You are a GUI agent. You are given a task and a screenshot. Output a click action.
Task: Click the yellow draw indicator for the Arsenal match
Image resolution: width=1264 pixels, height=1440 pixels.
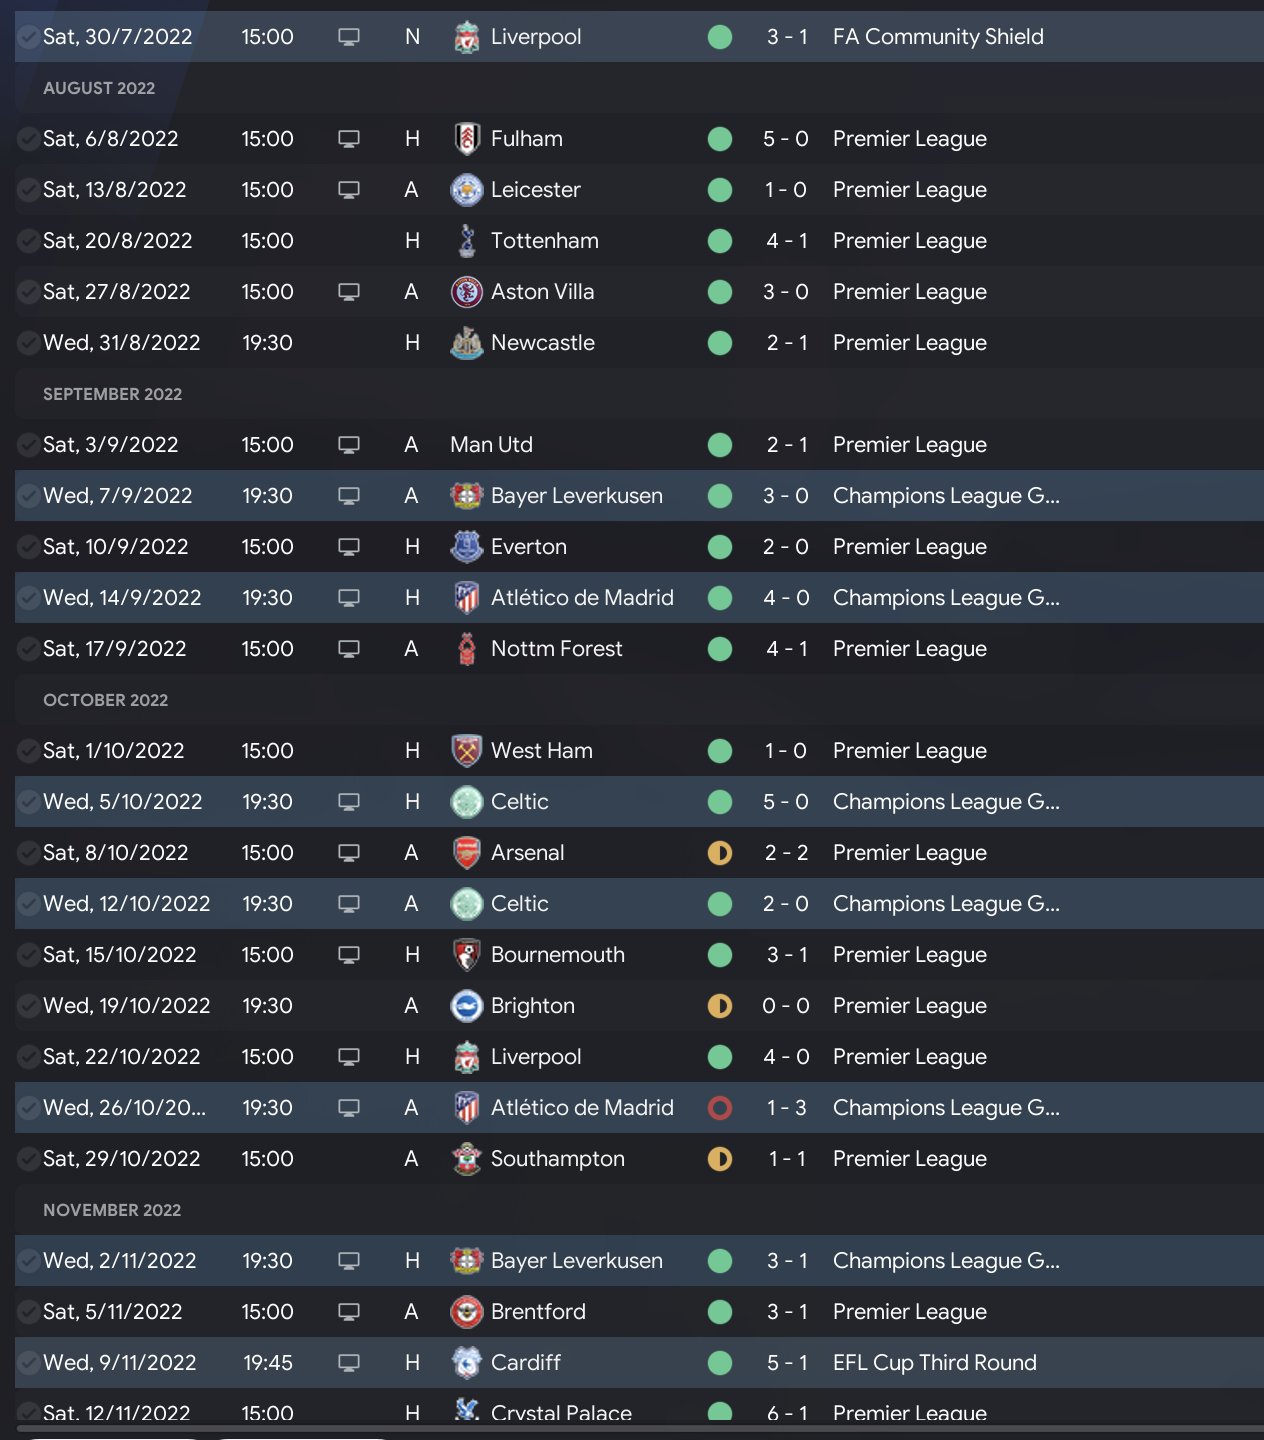click(720, 853)
